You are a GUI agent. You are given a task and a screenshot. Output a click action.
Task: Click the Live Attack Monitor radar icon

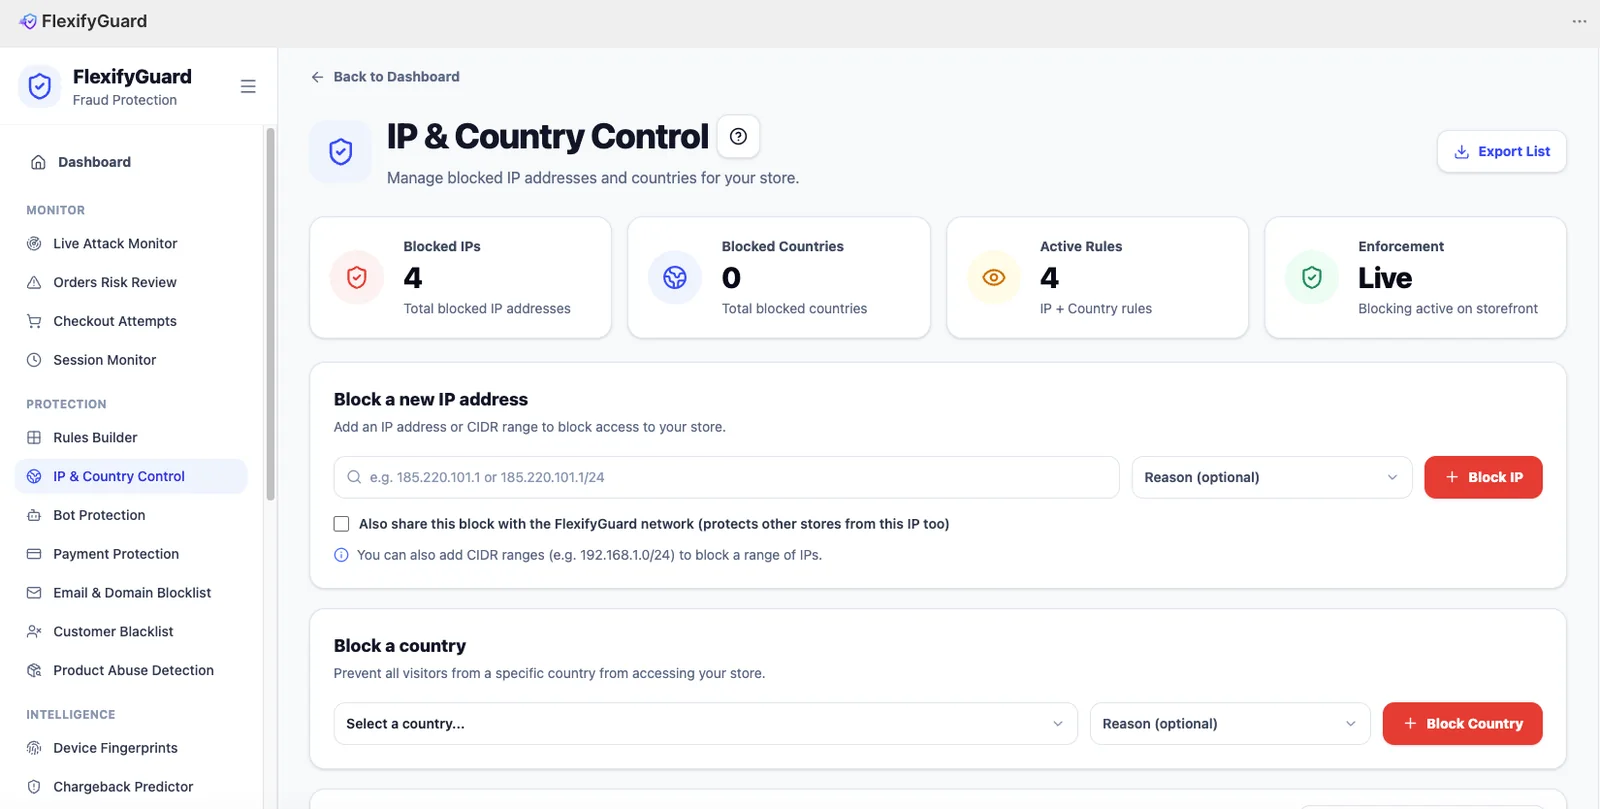34,243
